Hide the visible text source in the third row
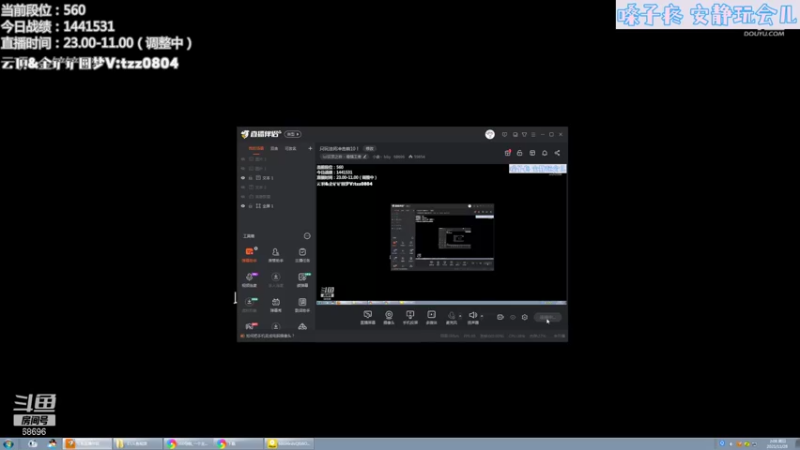 click(243, 178)
